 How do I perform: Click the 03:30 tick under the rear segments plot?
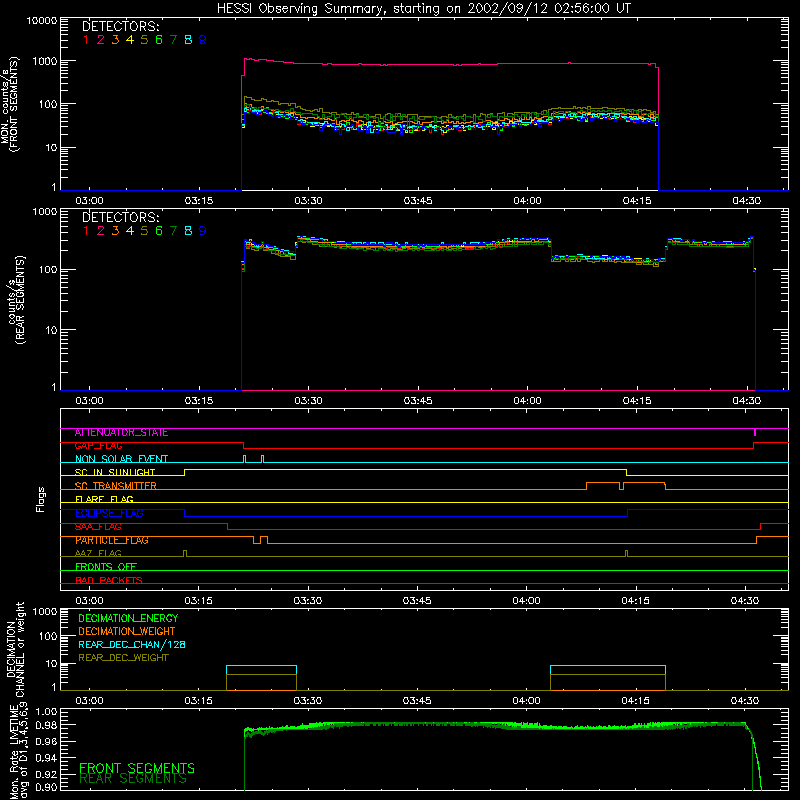(x=308, y=401)
